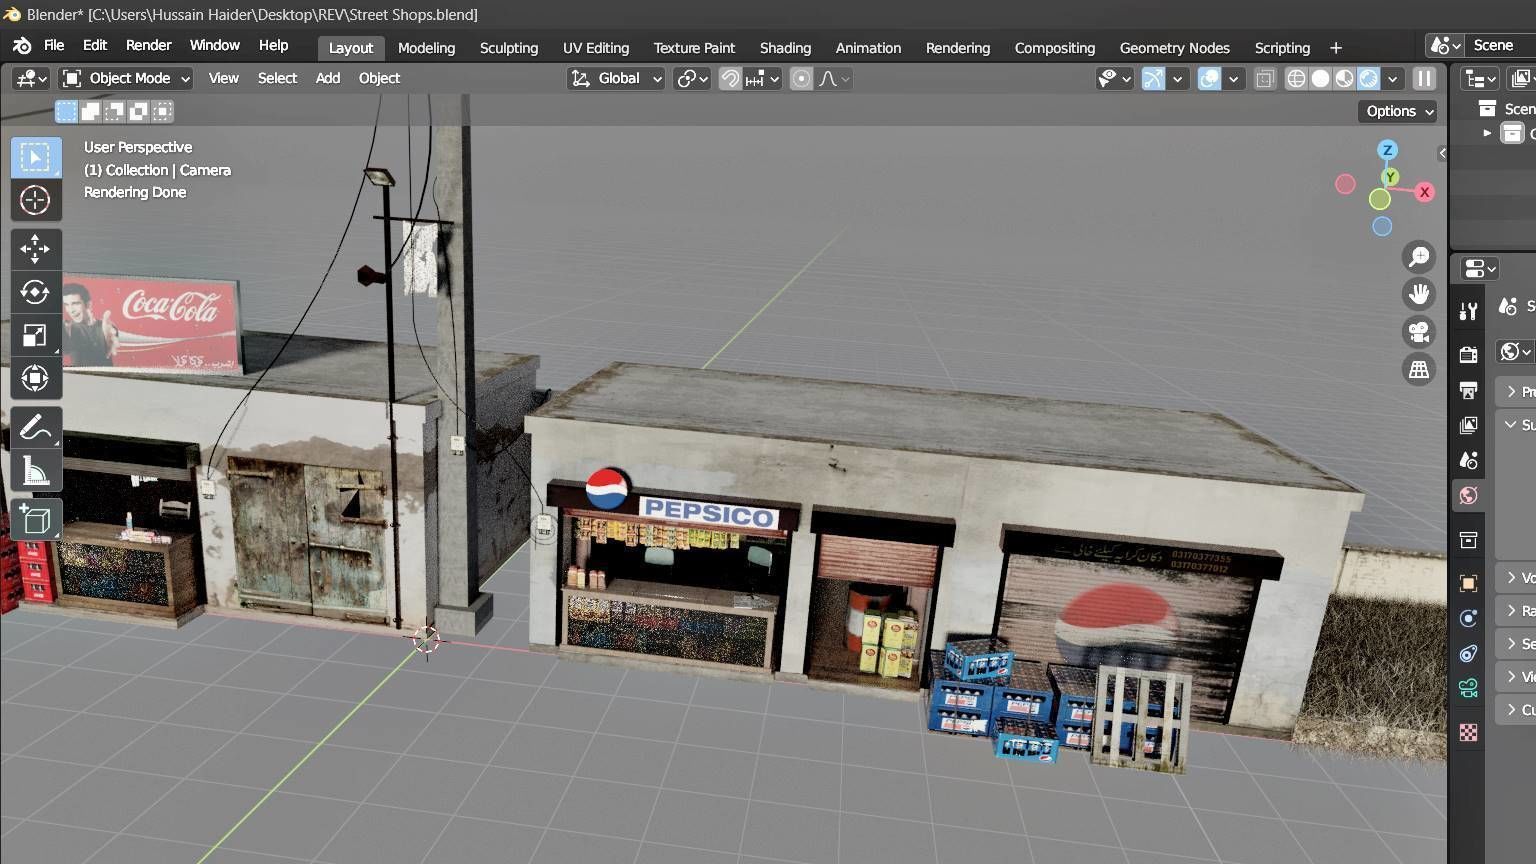Open the File menu
The width and height of the screenshot is (1536, 864).
tap(54, 46)
